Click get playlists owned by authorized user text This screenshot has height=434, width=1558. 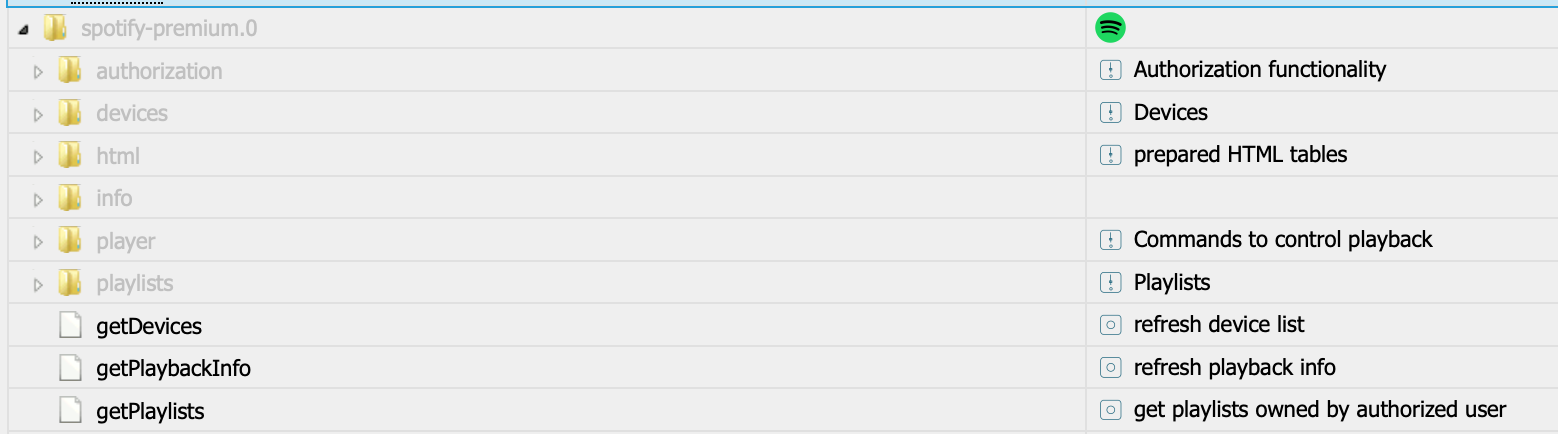click(1320, 410)
